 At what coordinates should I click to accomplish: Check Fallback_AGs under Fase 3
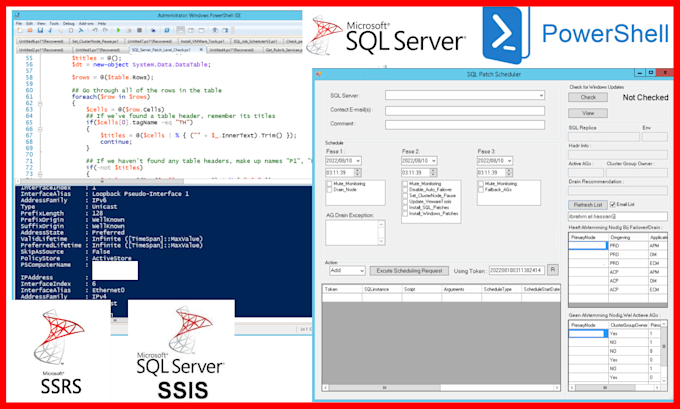point(481,190)
